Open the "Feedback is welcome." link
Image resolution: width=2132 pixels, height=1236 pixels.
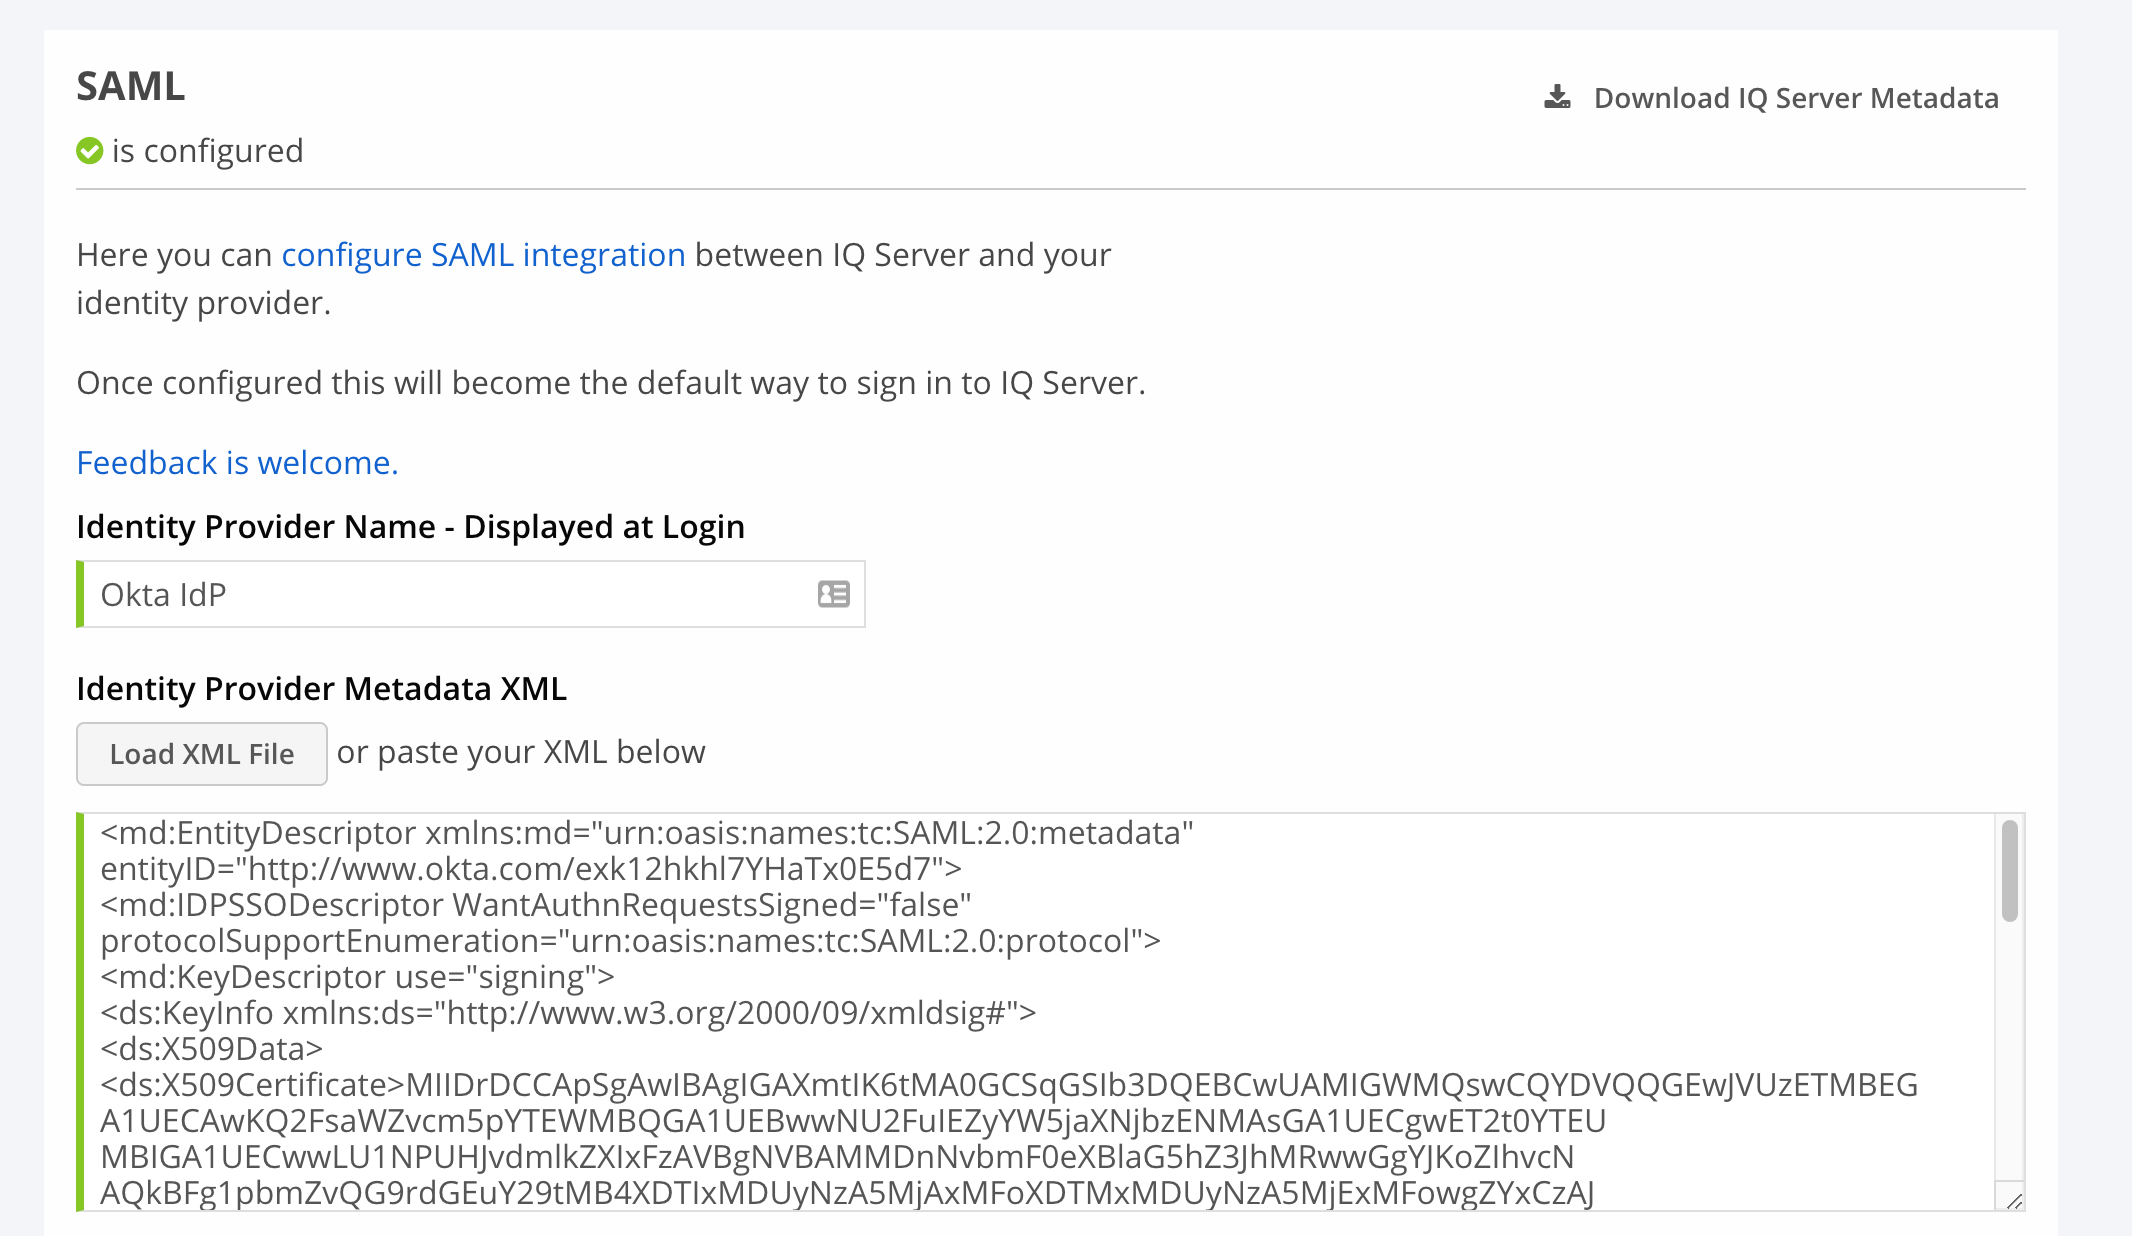pos(237,463)
